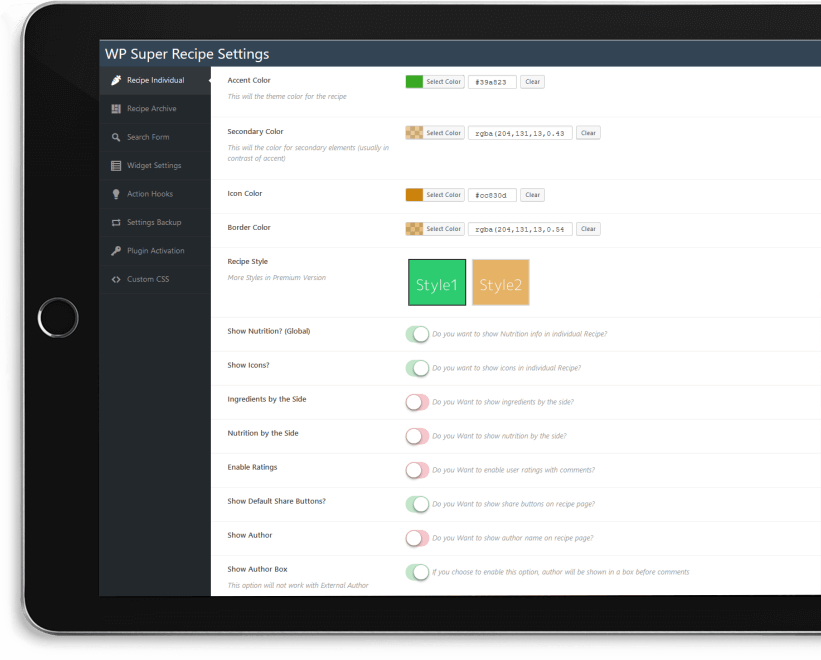The height and width of the screenshot is (660, 821).
Task: Disable the Show Nutrition (Global) toggle
Action: [417, 334]
